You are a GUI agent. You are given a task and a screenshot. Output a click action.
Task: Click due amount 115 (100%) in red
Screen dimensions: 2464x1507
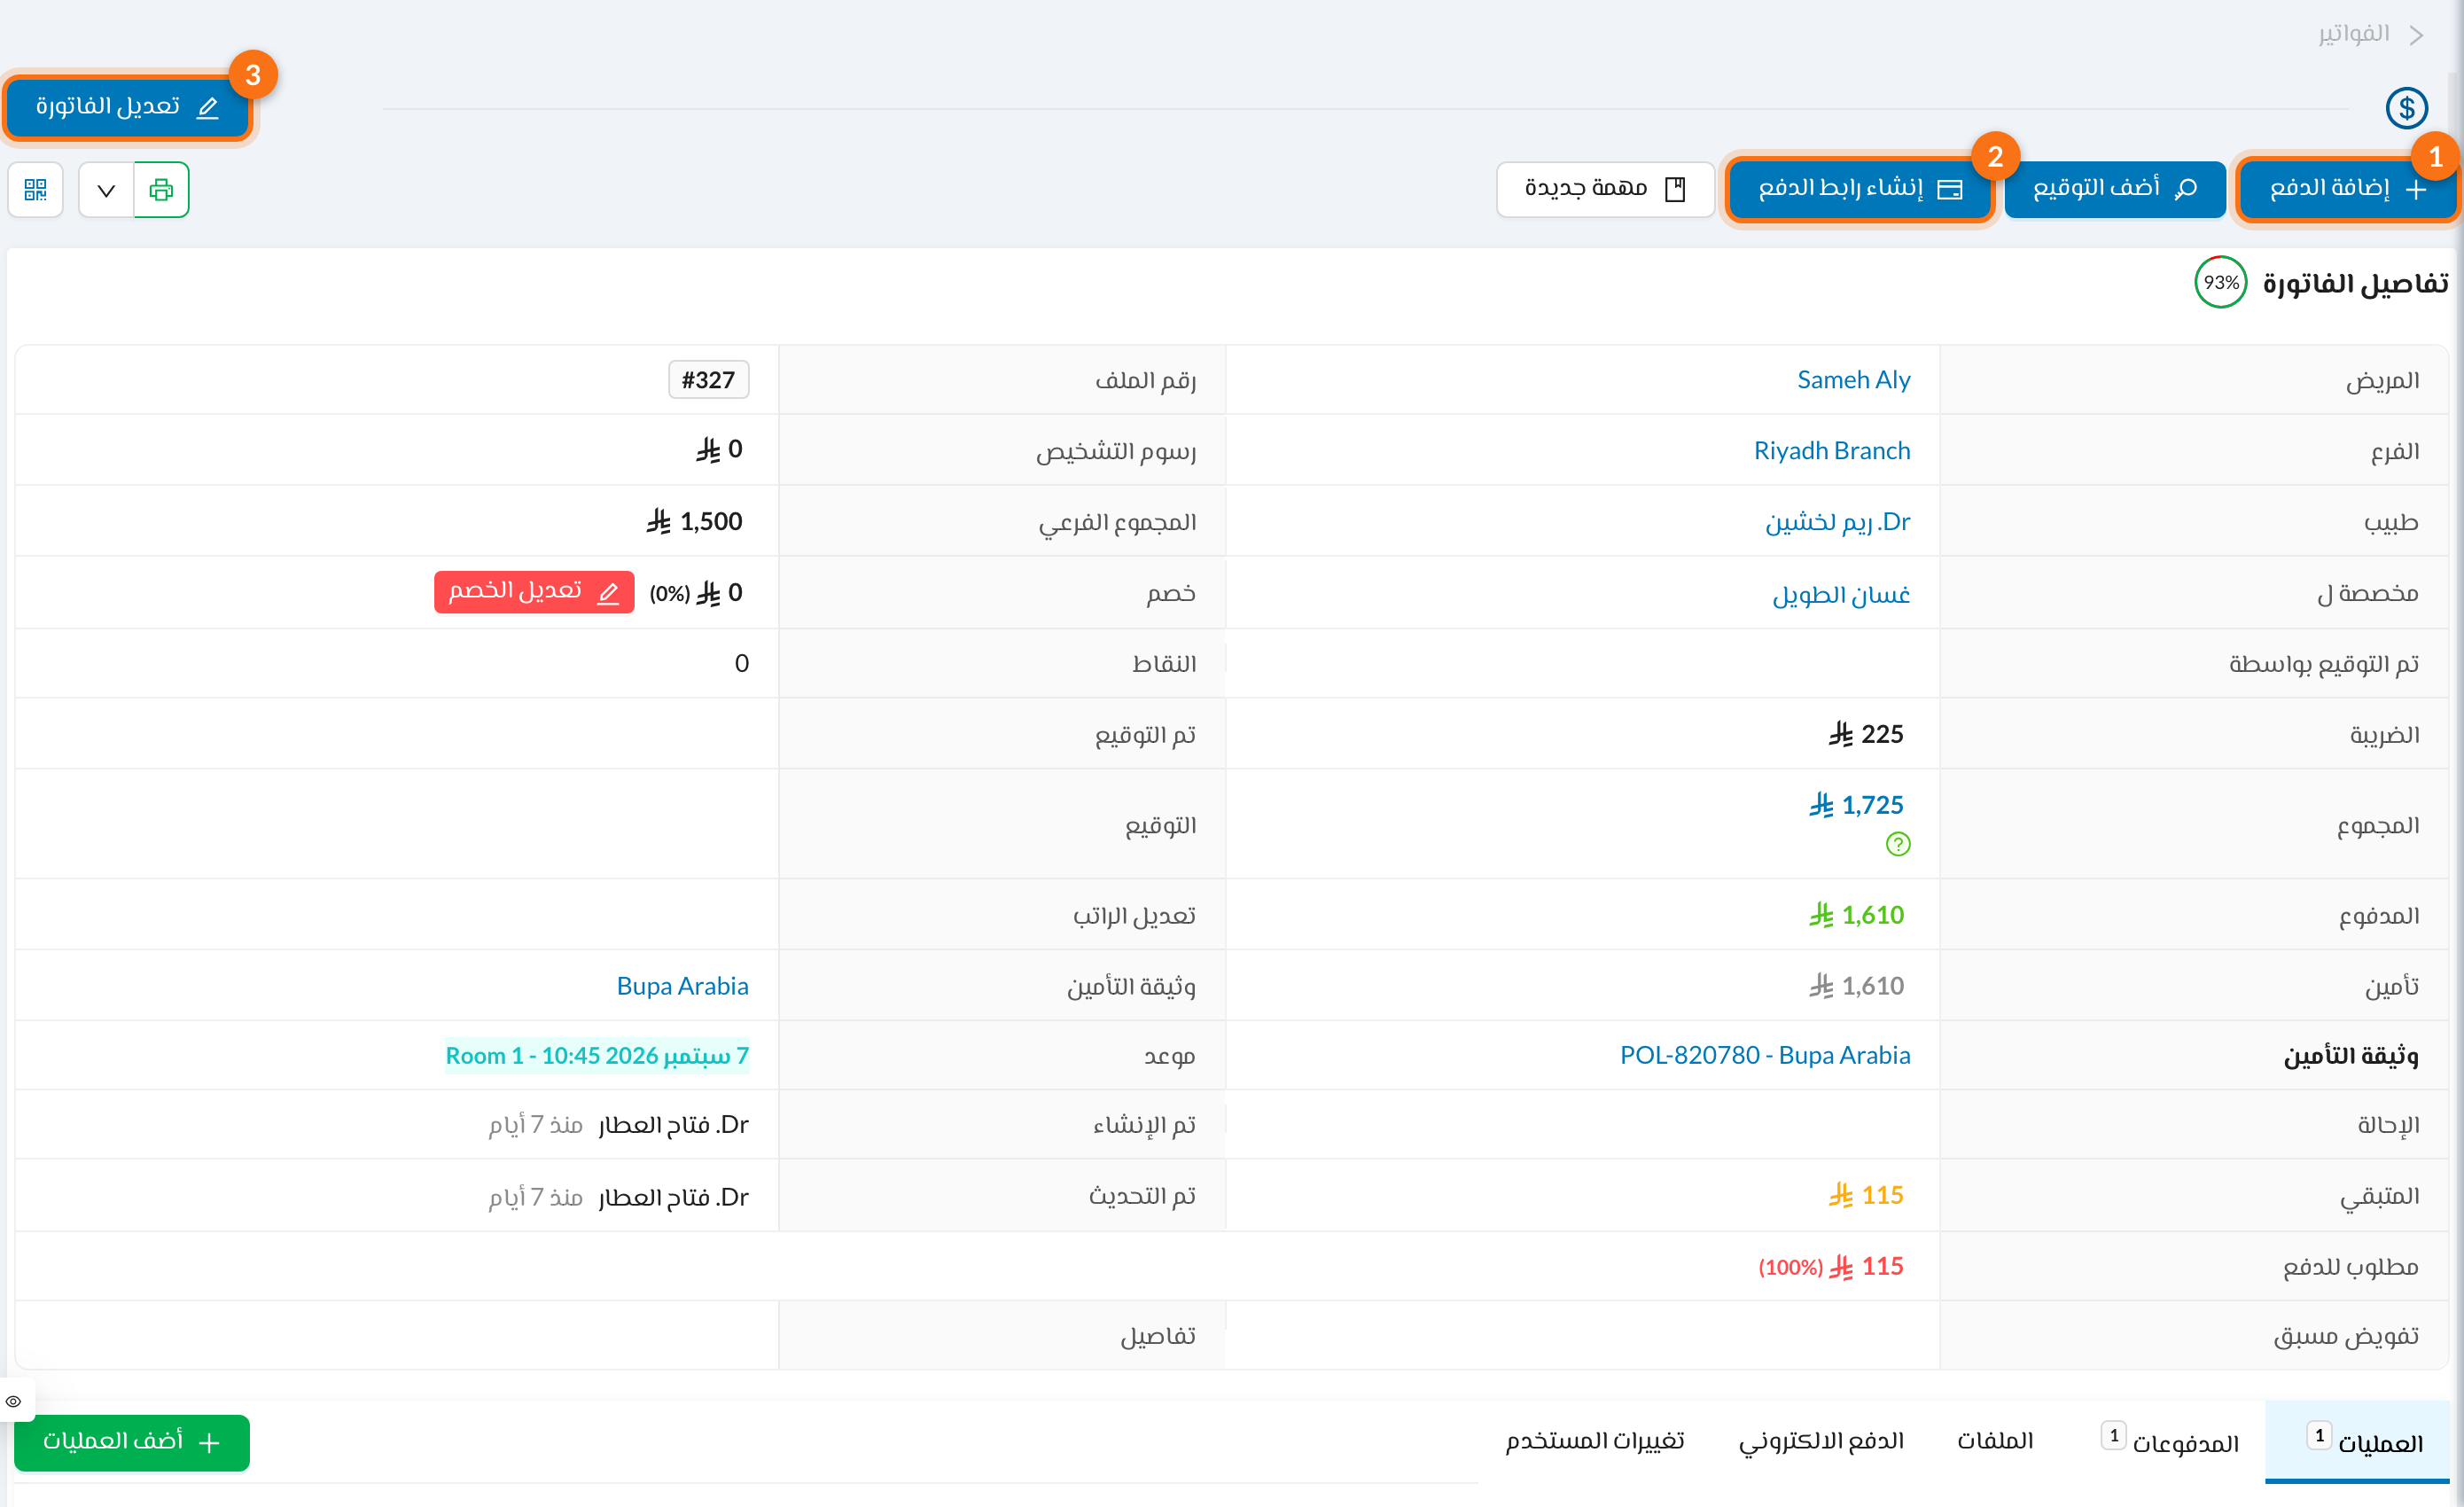click(x=1830, y=1266)
